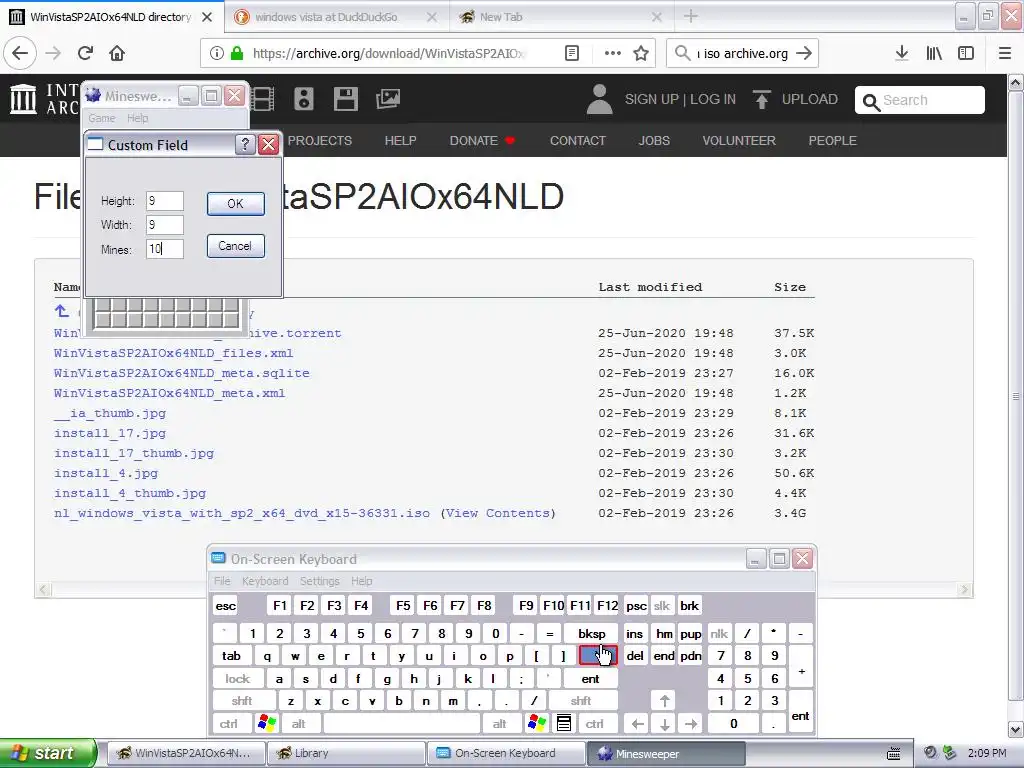Open the Minesweeper Help menu
This screenshot has height=768, width=1024.
[138, 118]
